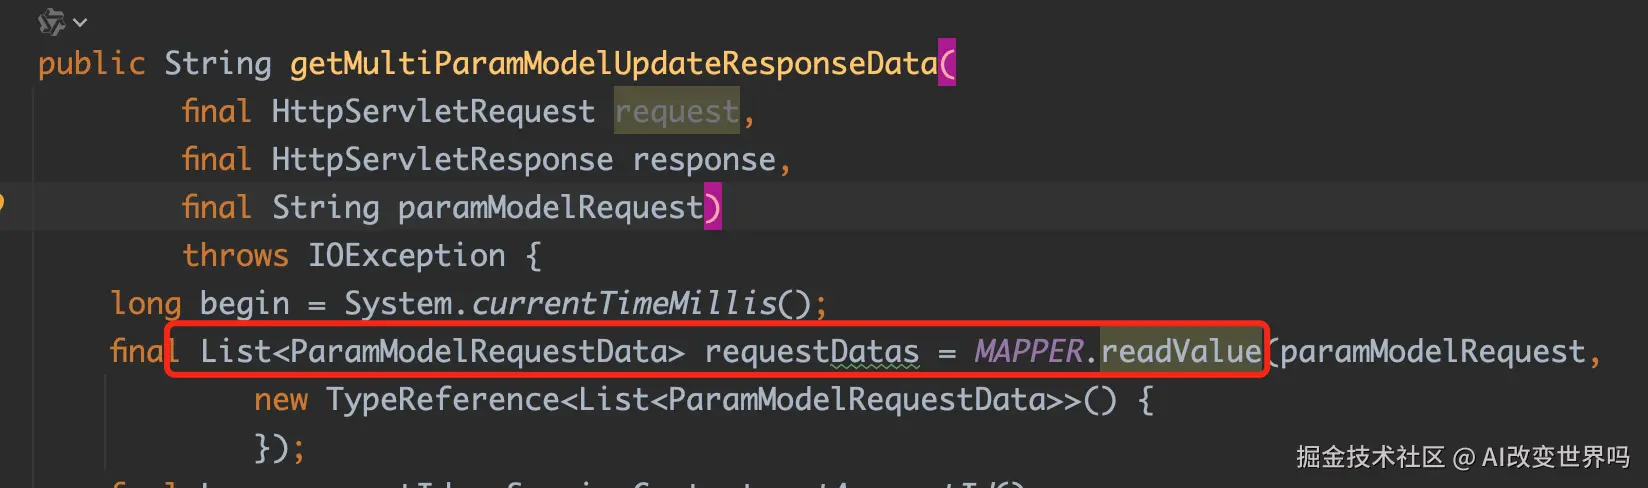
Task: Select the HttpServletRequest type name
Action: click(433, 111)
